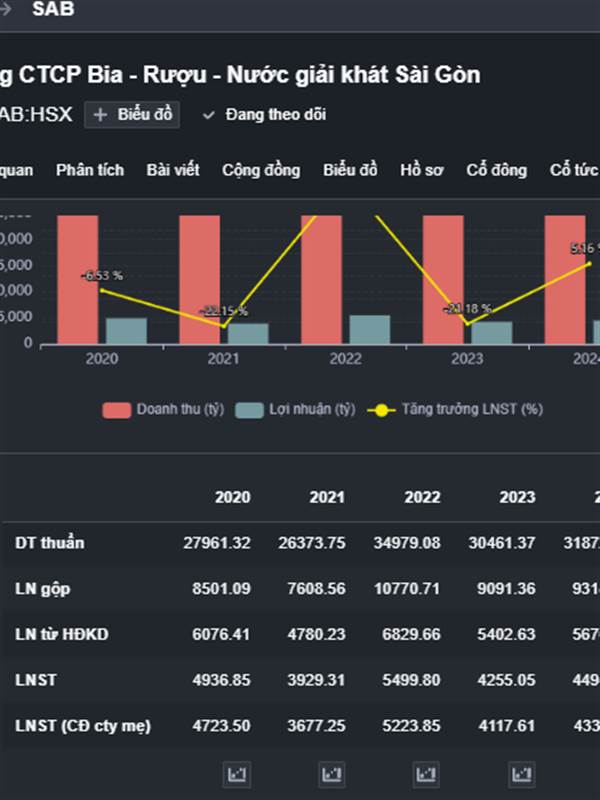
Task: Click LN gộp value 8501.09
Action: pos(221,589)
